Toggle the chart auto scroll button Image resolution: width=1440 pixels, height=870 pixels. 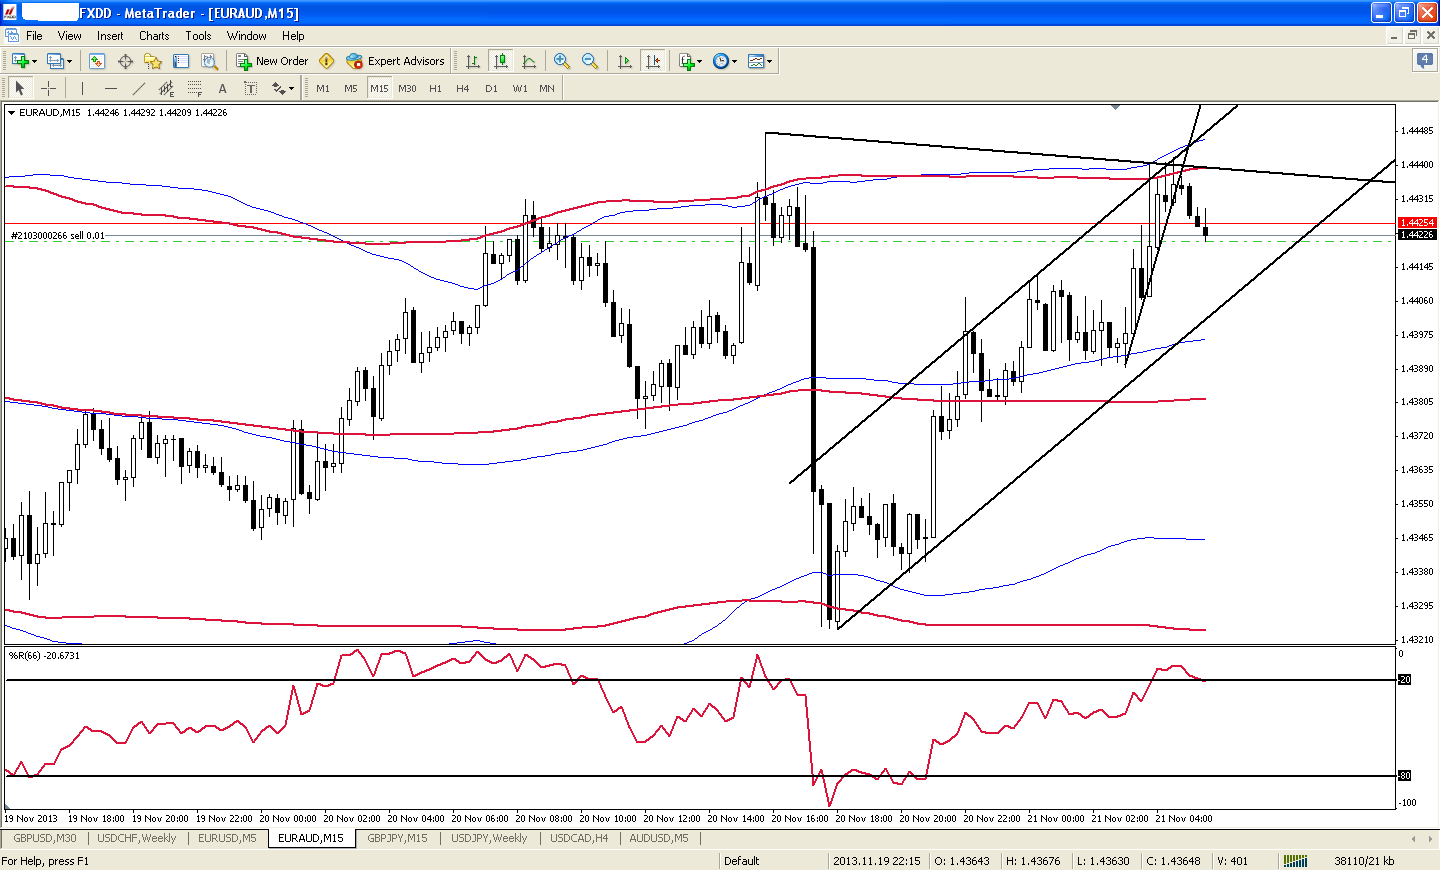[625, 61]
